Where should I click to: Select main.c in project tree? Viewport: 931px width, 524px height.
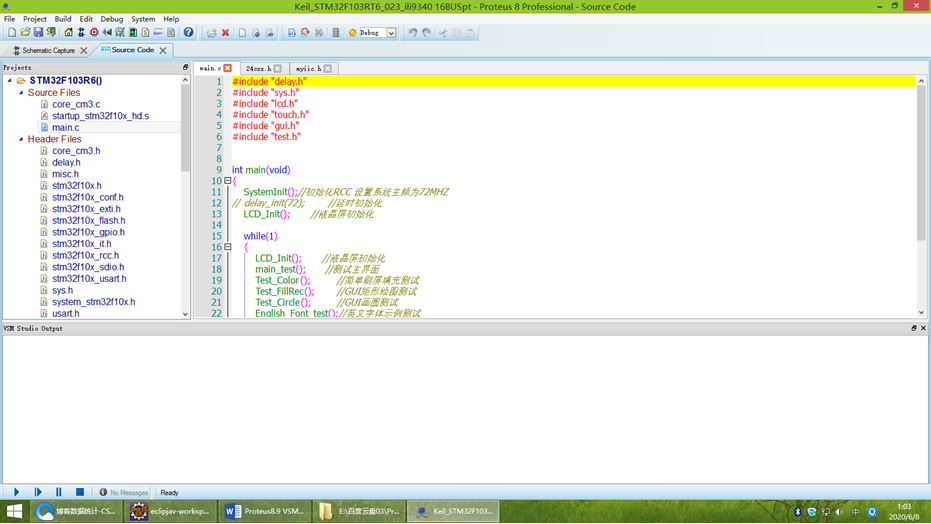pos(65,128)
